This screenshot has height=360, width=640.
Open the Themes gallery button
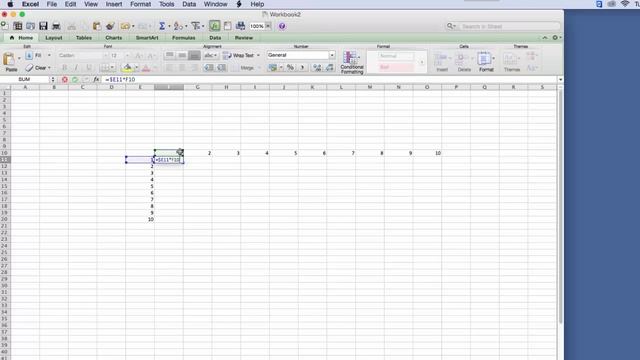coord(511,62)
